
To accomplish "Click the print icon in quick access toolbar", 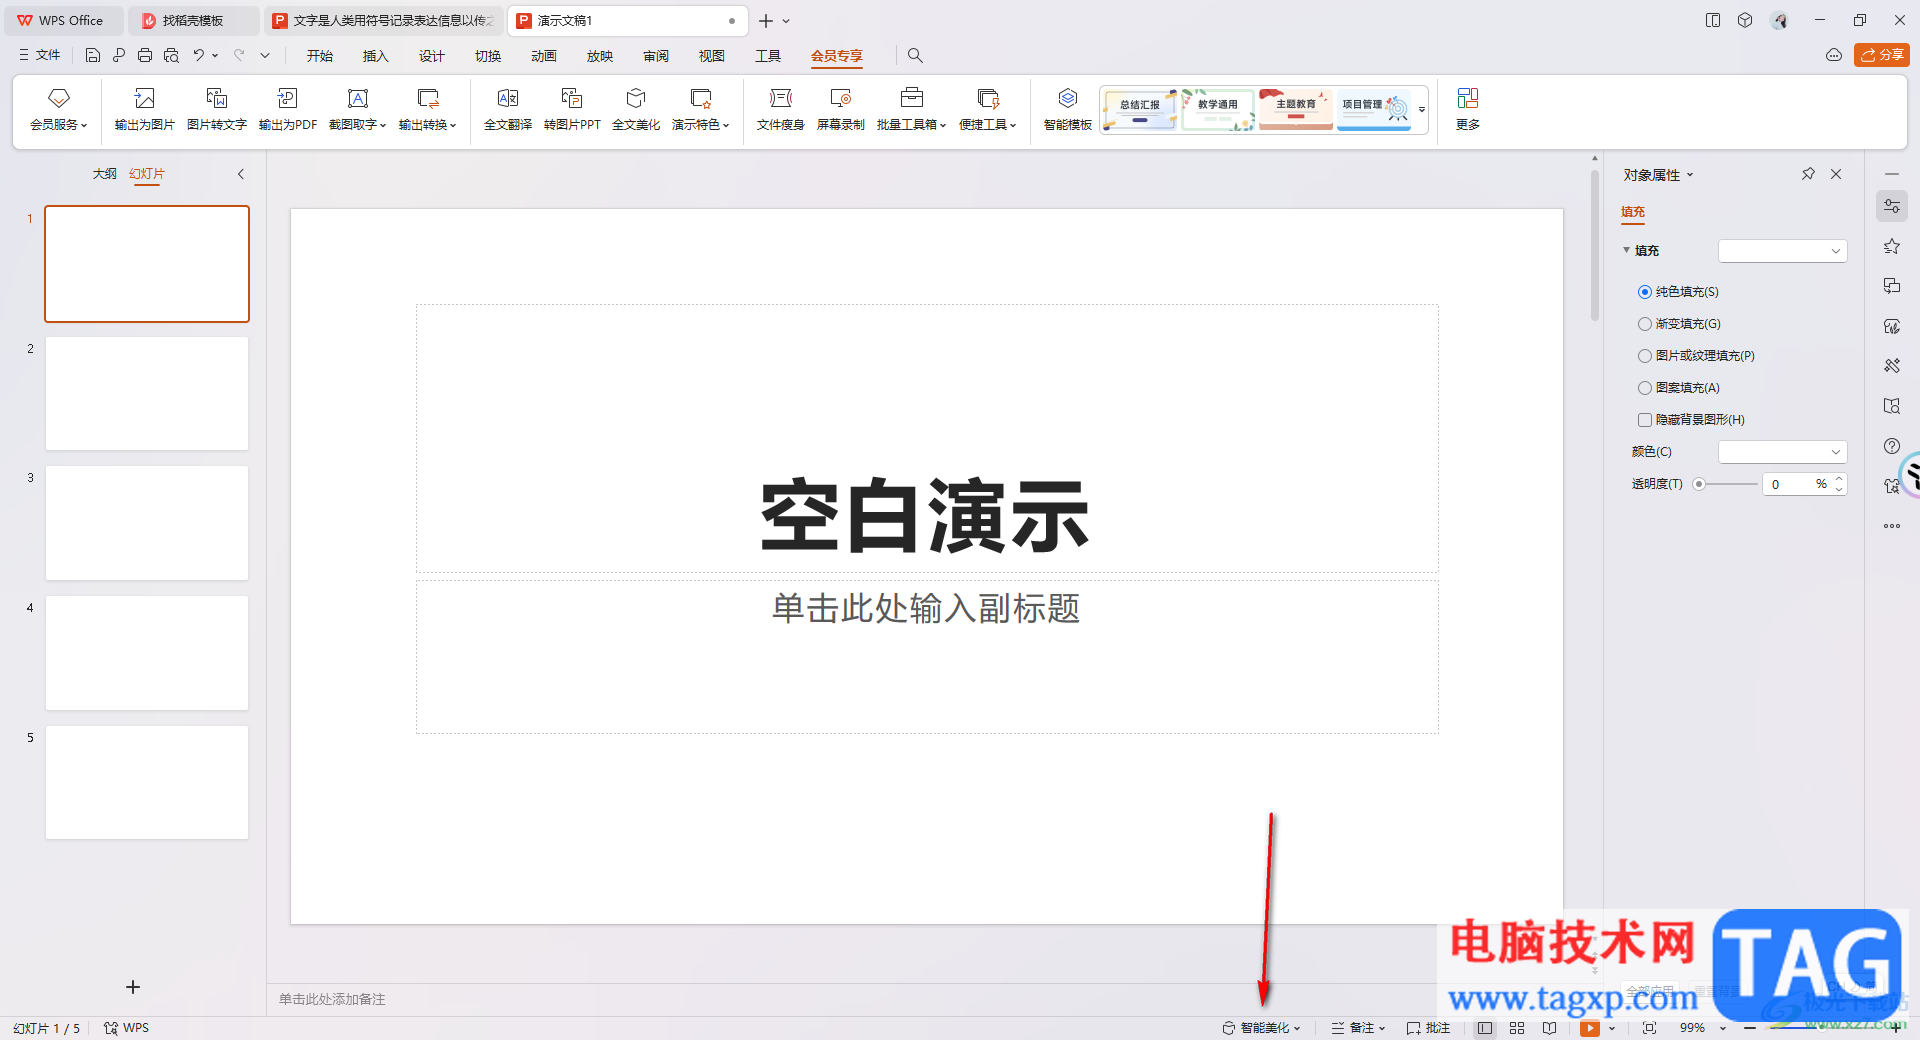I will tap(145, 56).
